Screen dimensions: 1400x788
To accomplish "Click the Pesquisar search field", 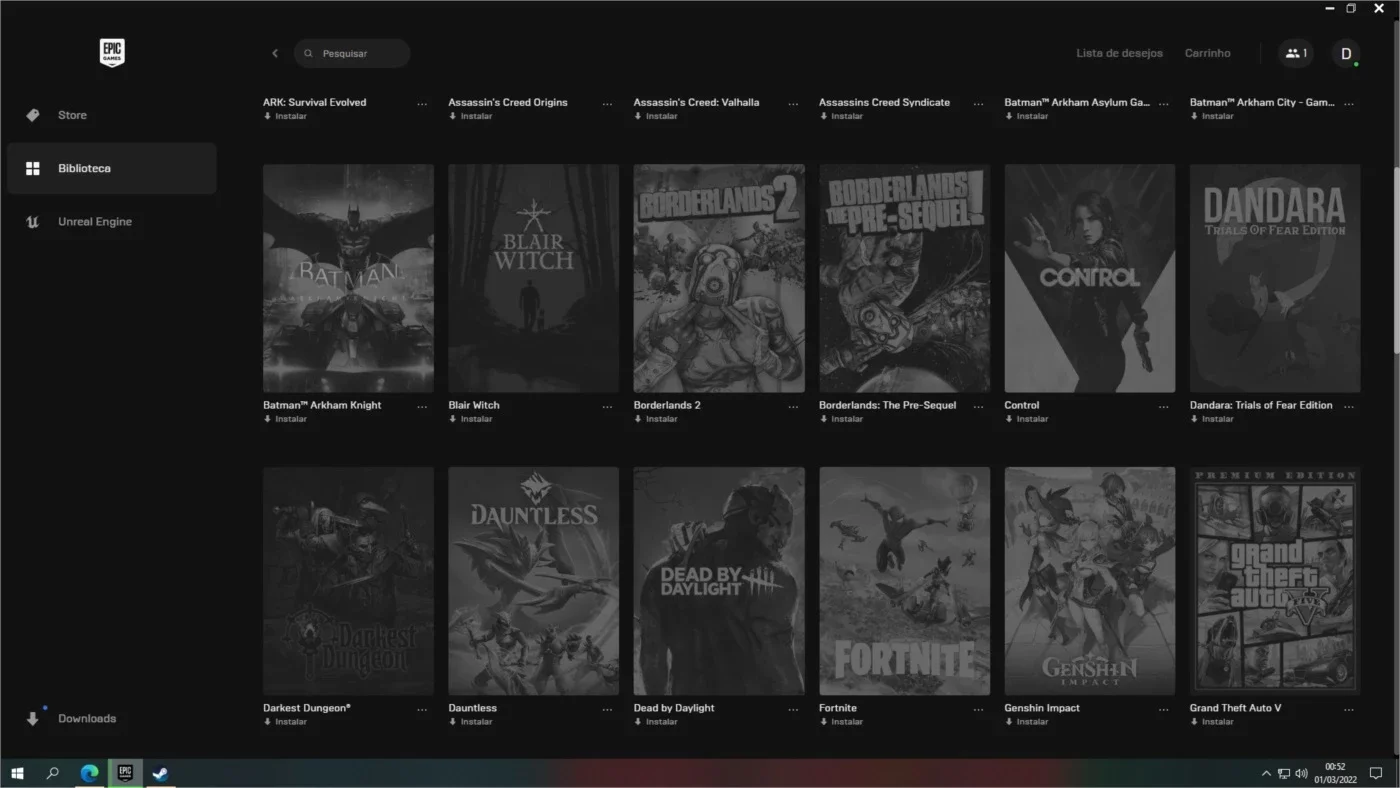I will click(x=352, y=53).
